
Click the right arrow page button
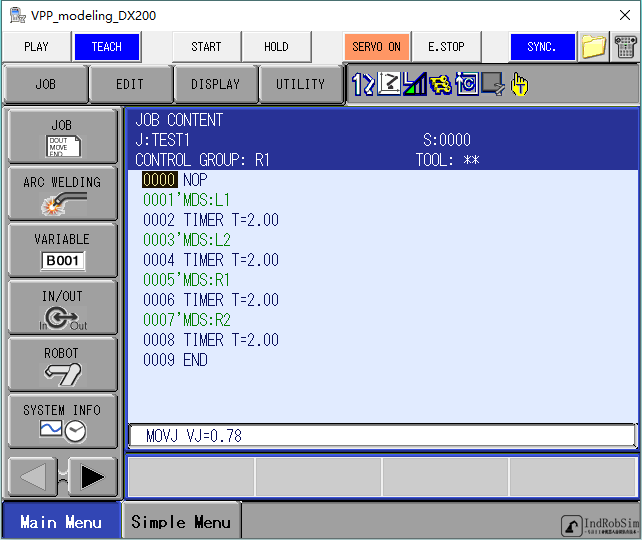93,477
